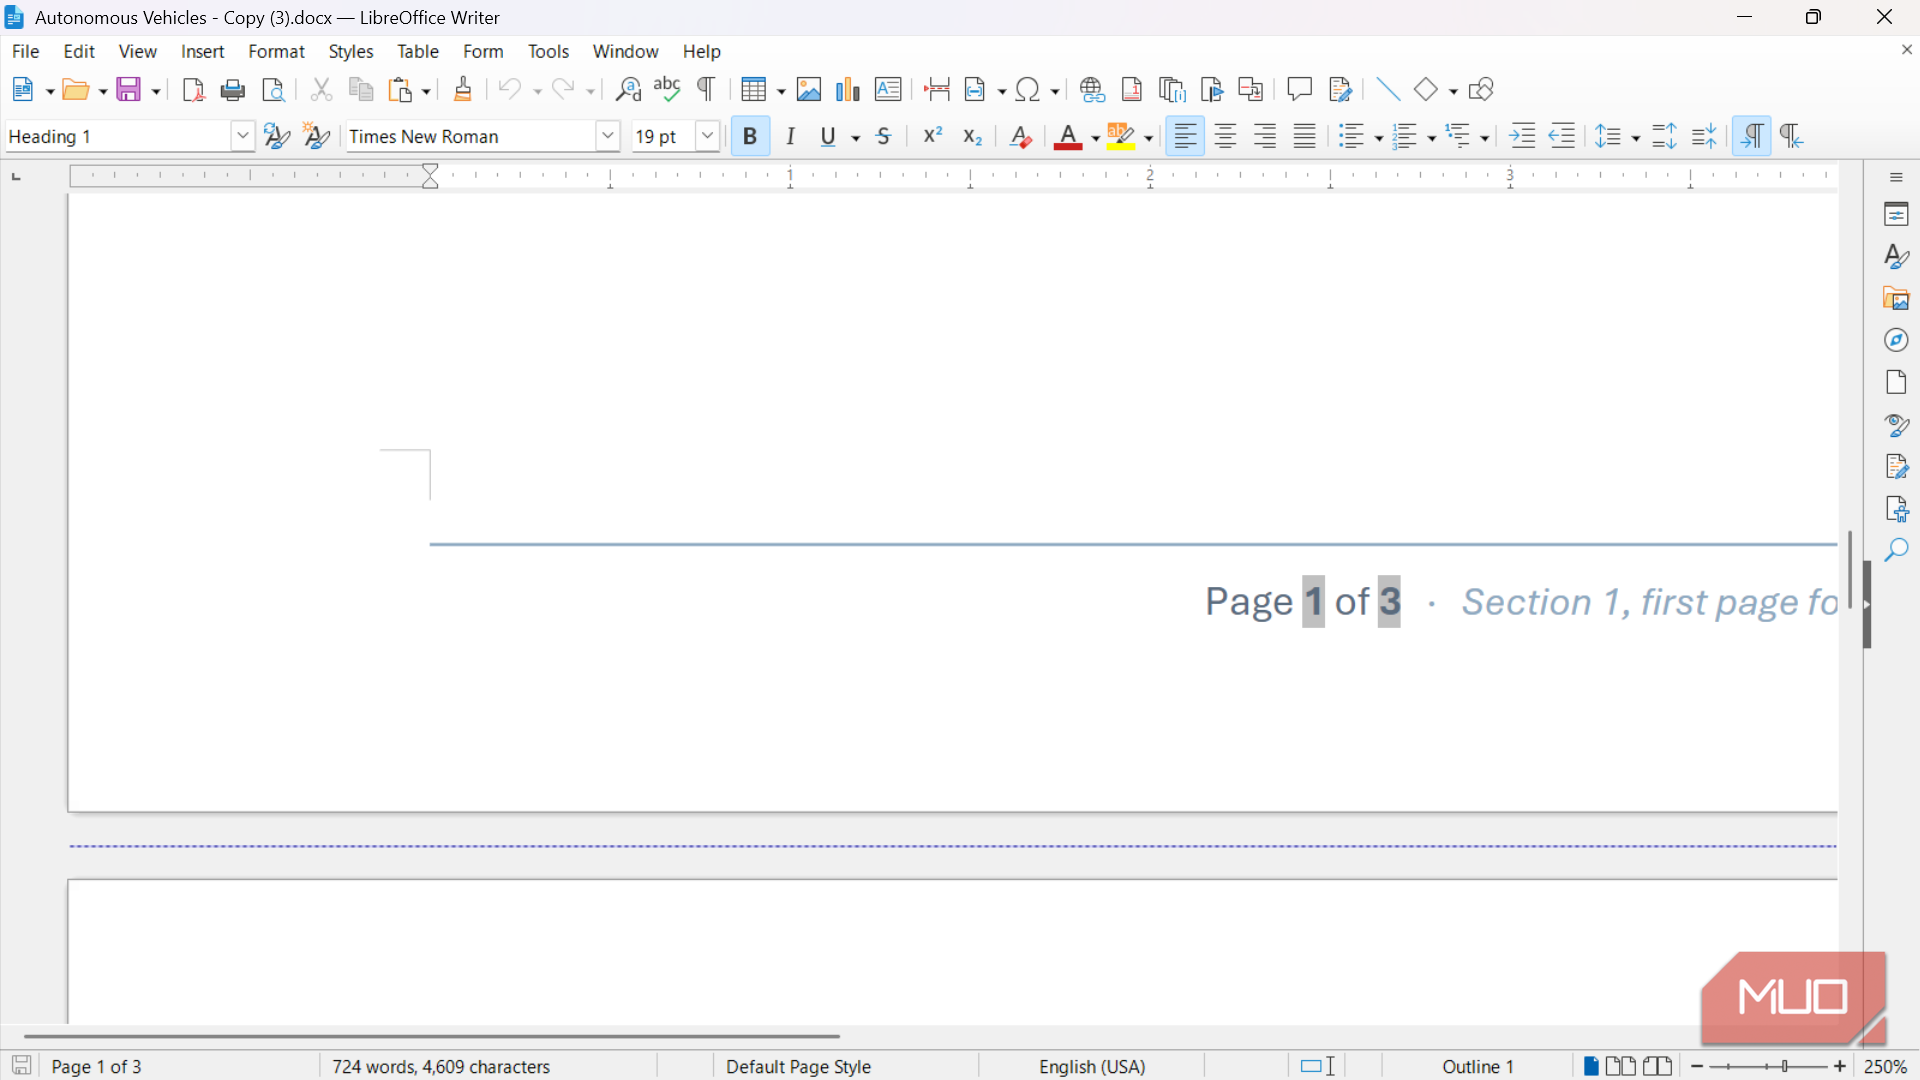Click the yellow highlighting color swatch
The width and height of the screenshot is (1920, 1080).
point(1122,137)
